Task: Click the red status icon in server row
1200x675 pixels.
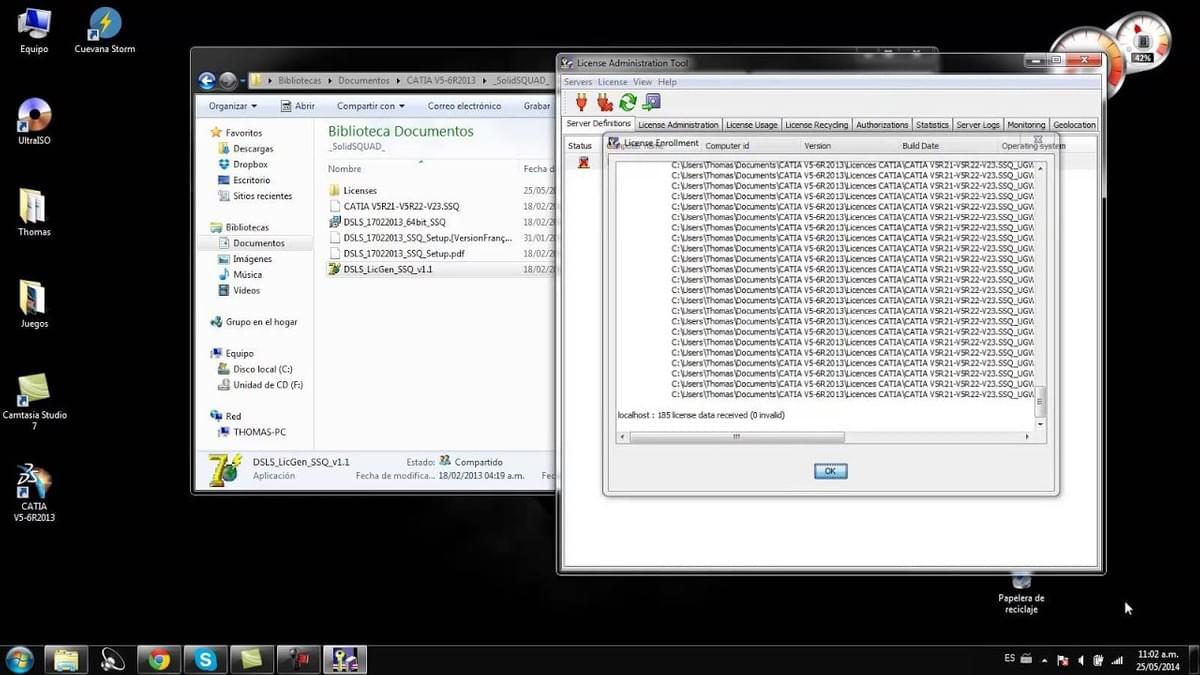Action: coord(584,162)
